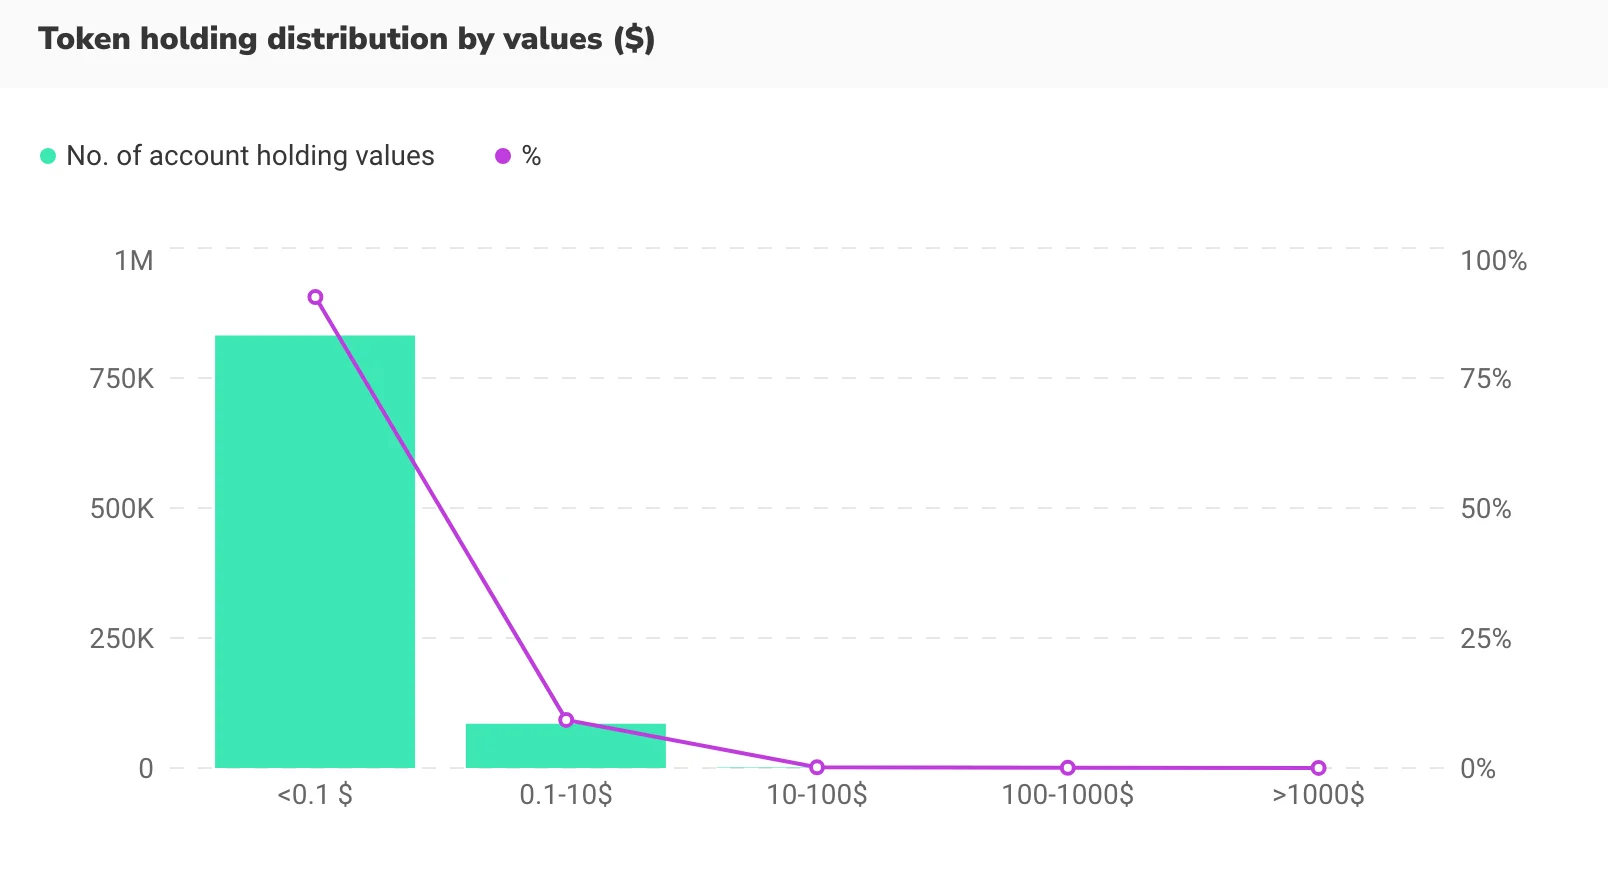Select the purple data point at 100-1000$

point(1068,768)
